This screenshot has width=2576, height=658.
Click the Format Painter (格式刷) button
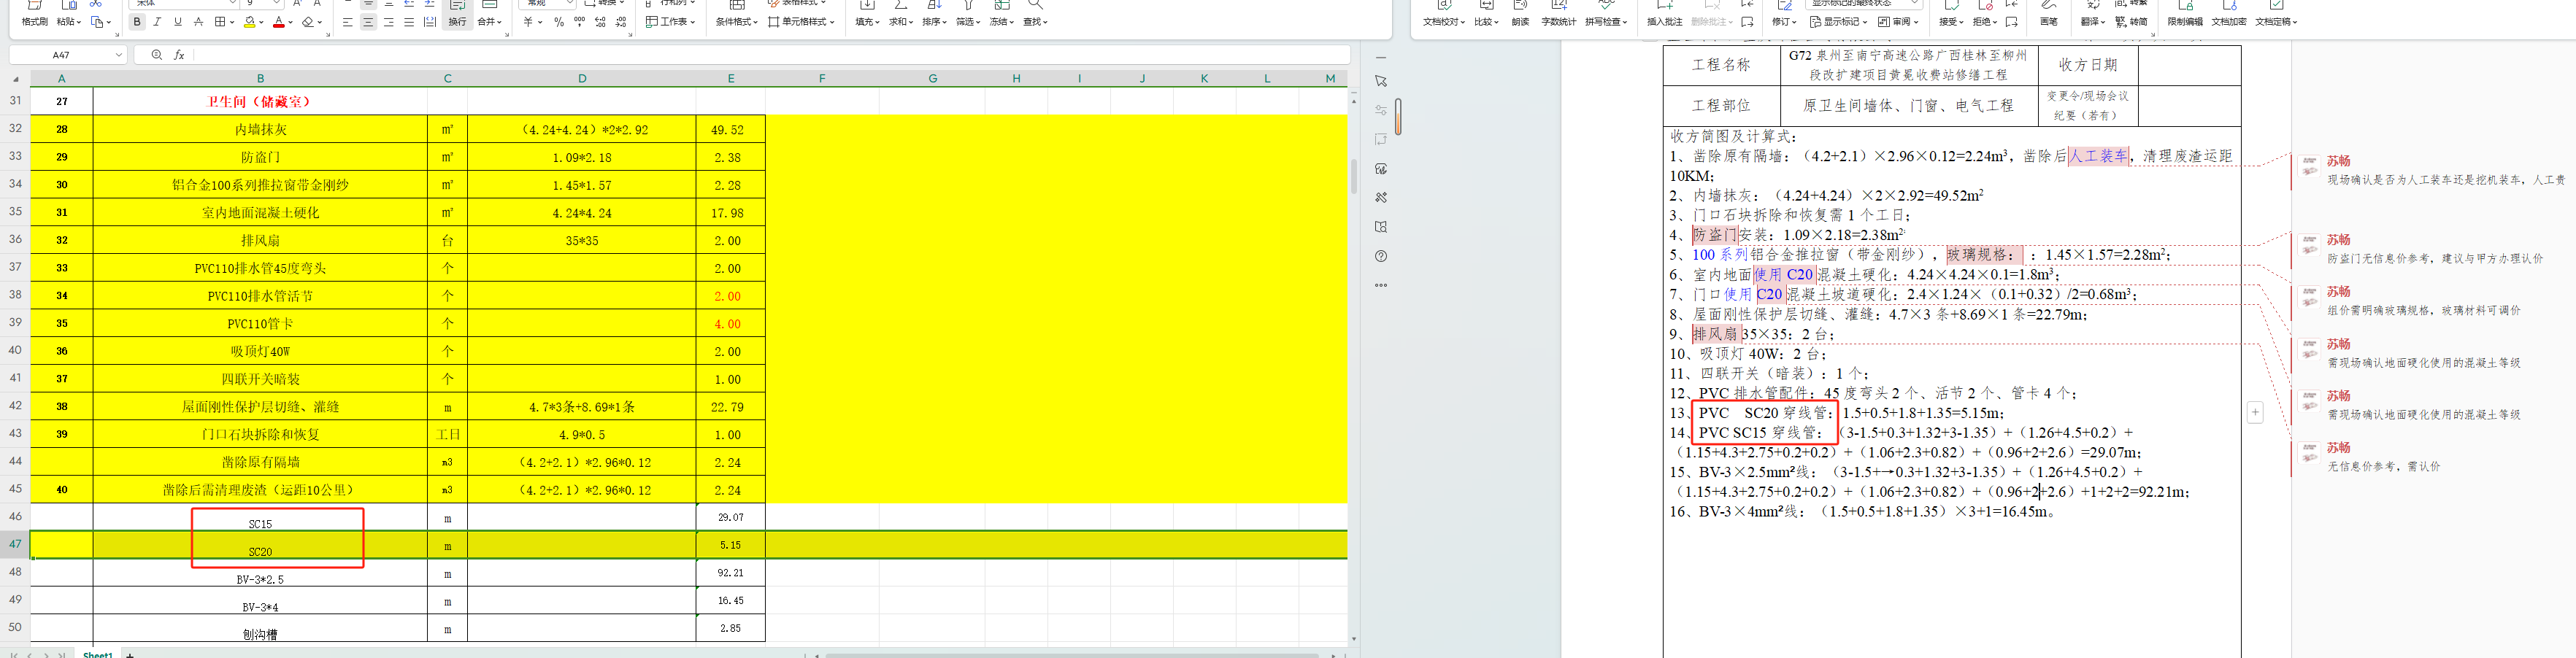35,14
